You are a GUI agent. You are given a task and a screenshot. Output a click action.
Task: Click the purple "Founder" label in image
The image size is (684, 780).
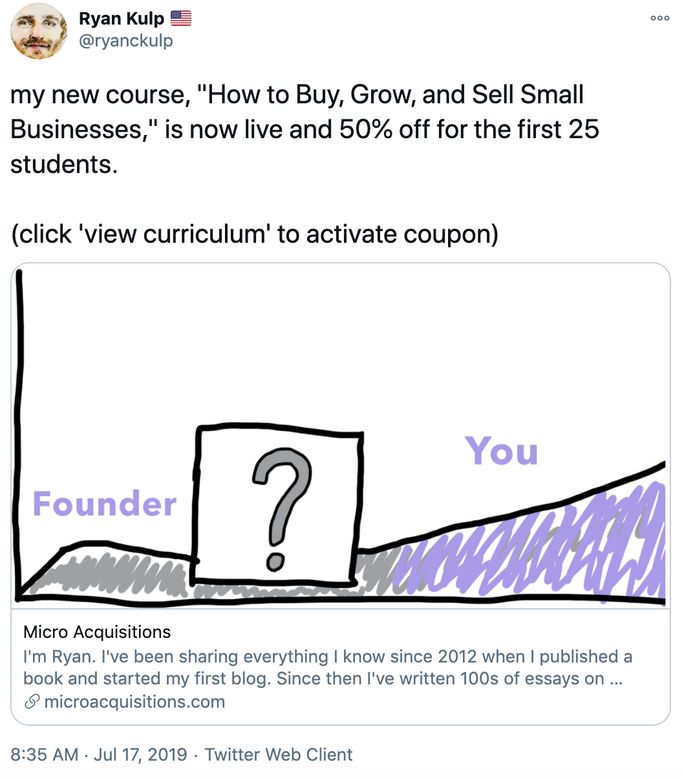pos(104,503)
